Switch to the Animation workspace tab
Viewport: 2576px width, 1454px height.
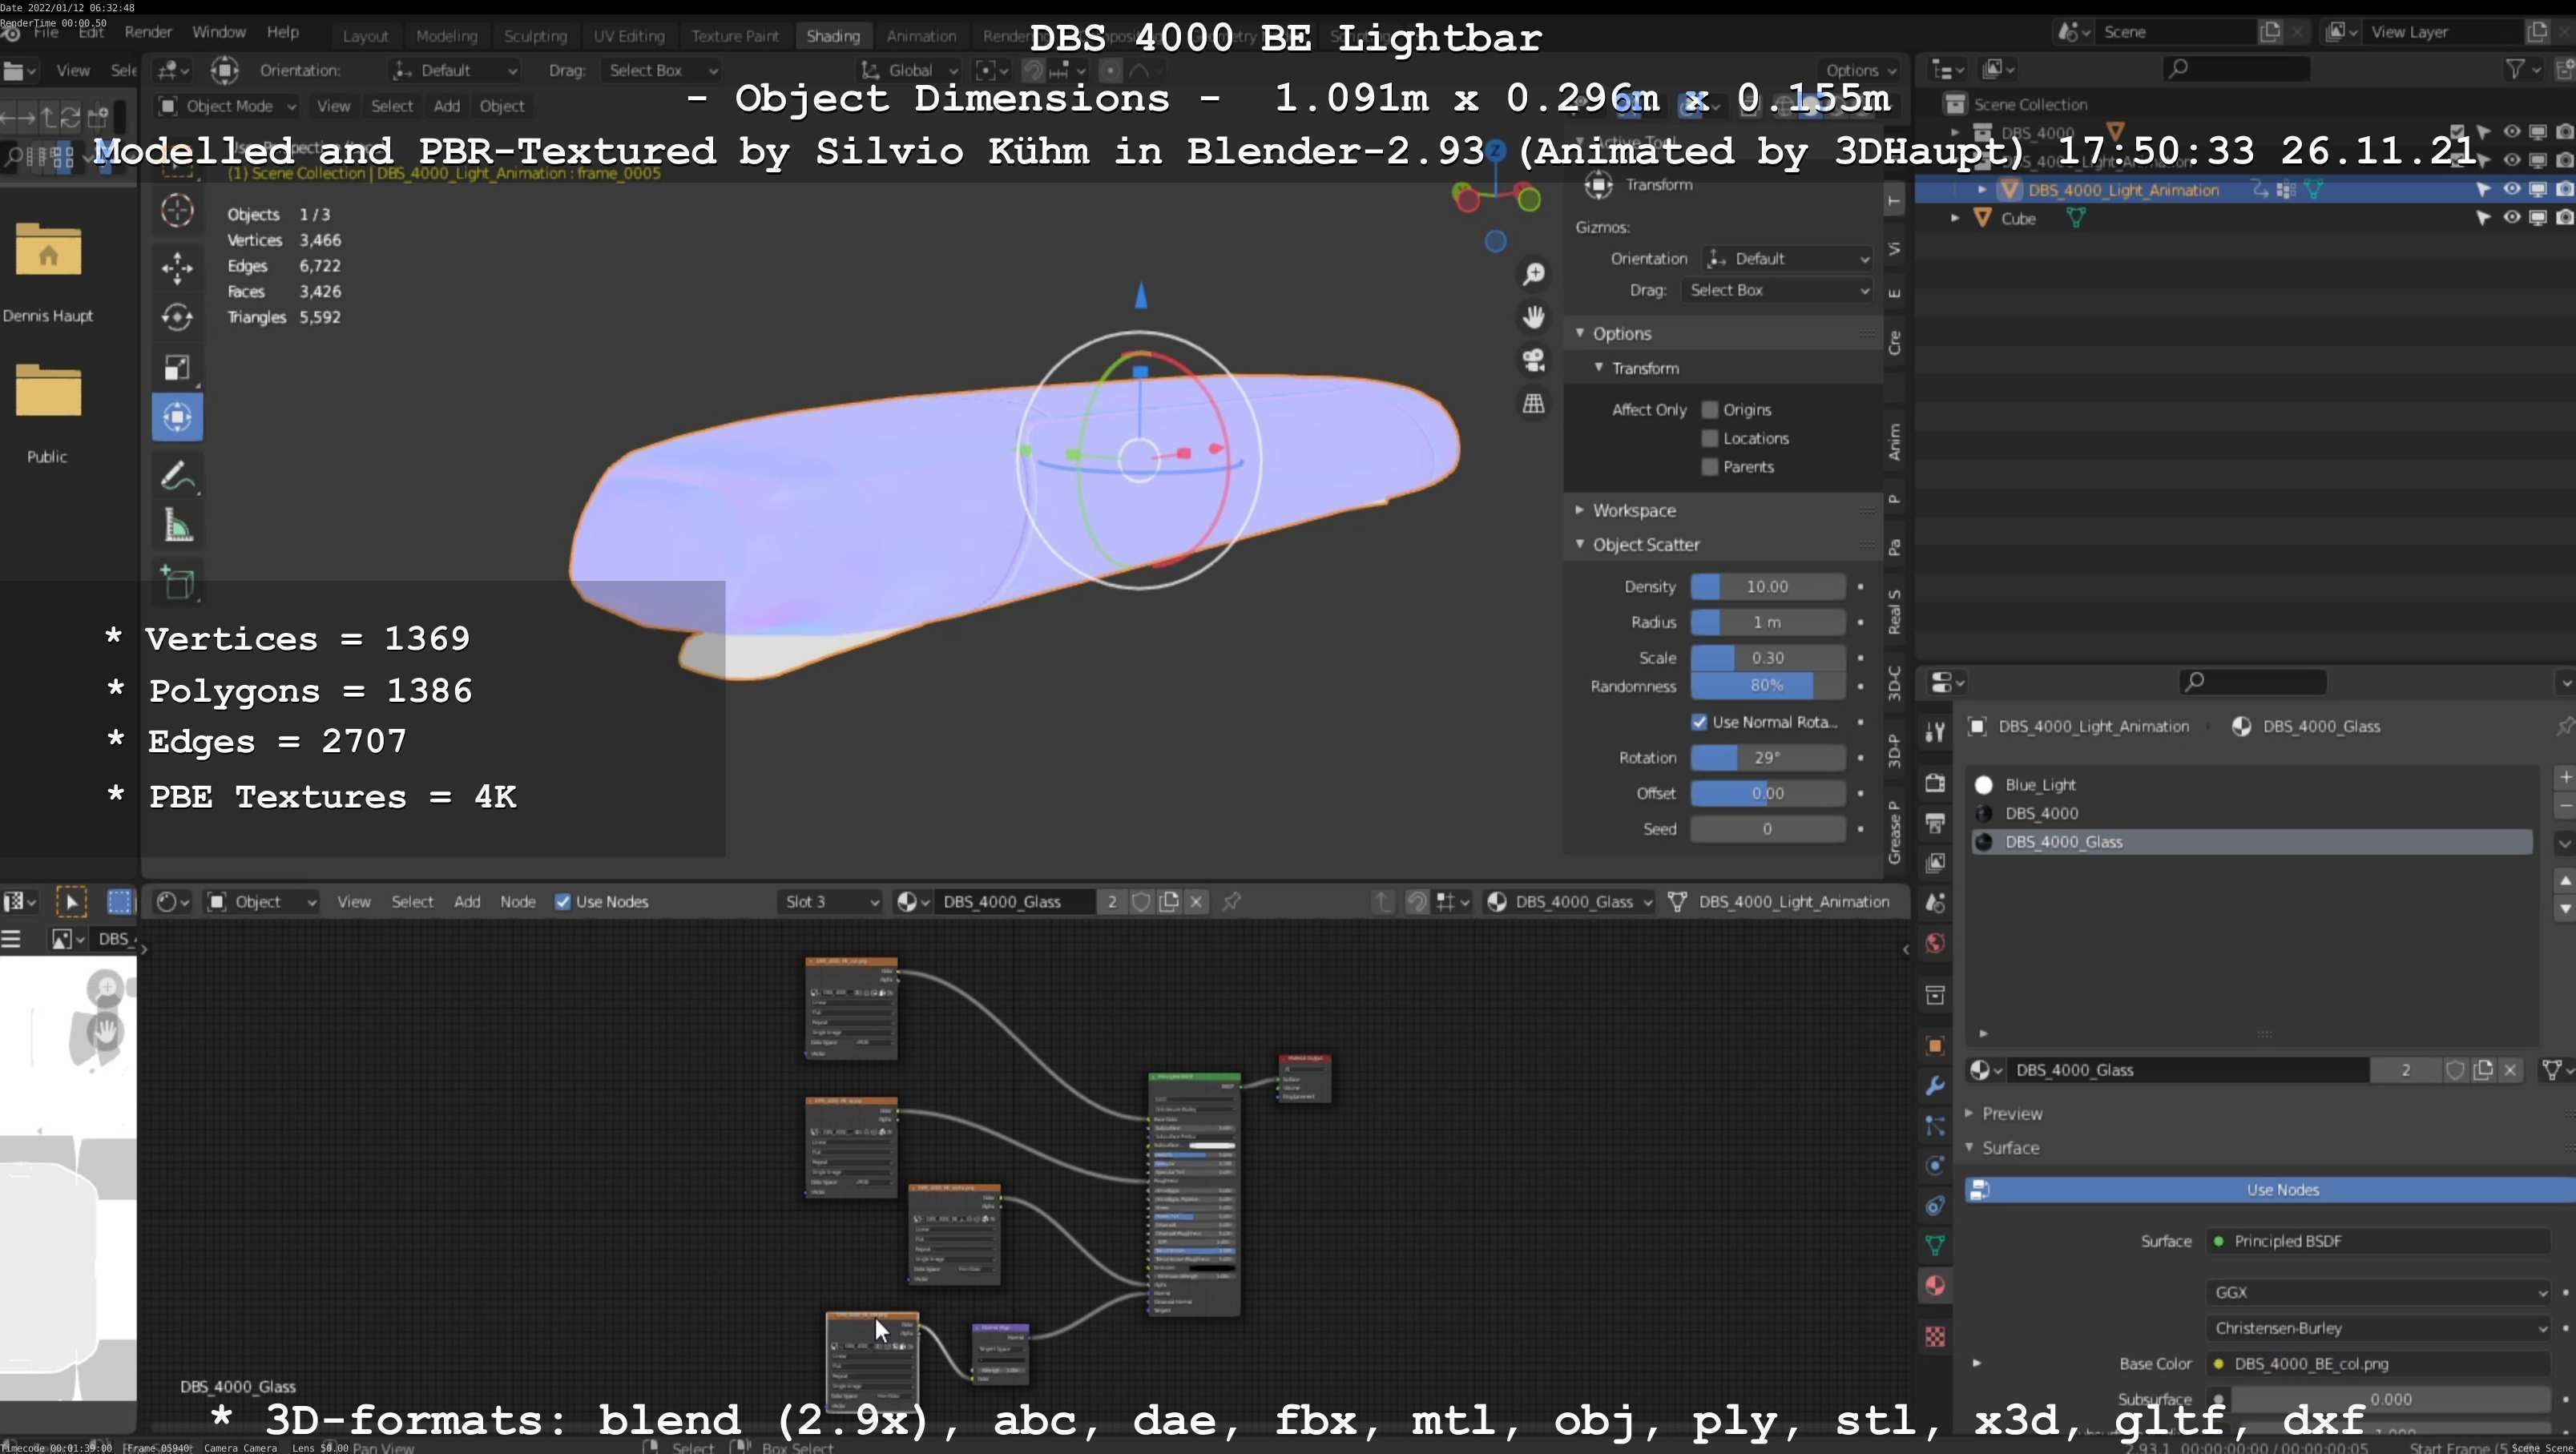(921, 36)
